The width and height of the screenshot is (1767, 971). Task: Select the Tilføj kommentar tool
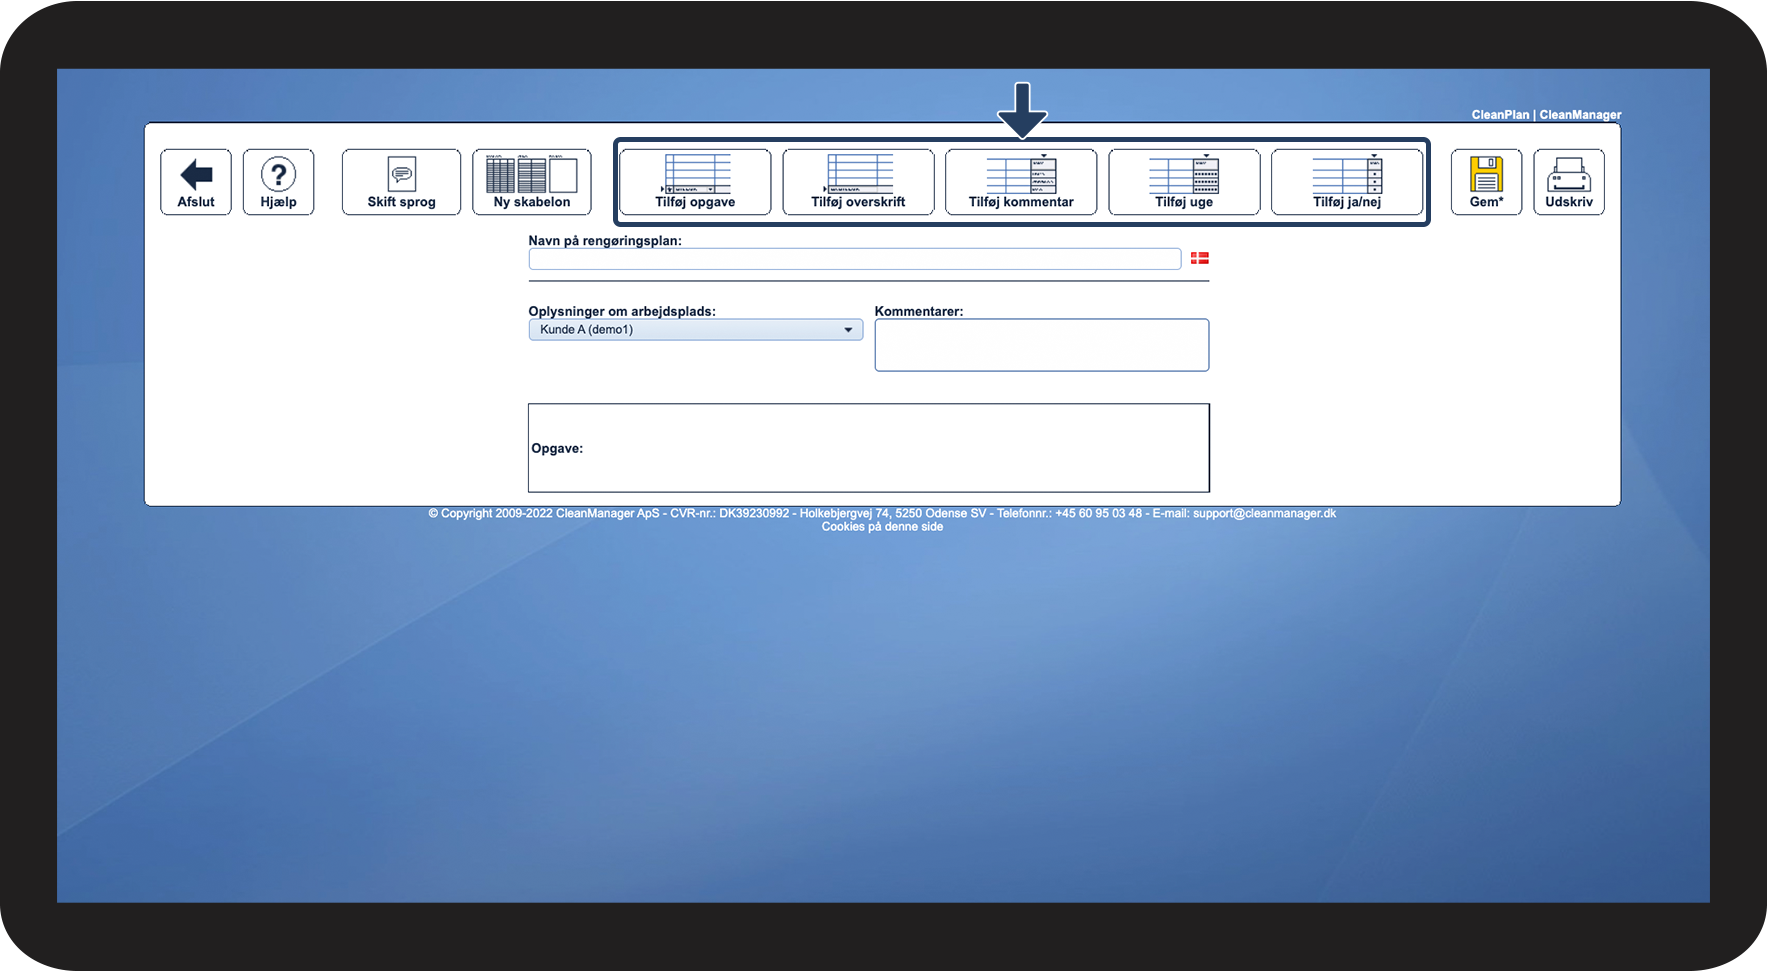[x=1020, y=182]
